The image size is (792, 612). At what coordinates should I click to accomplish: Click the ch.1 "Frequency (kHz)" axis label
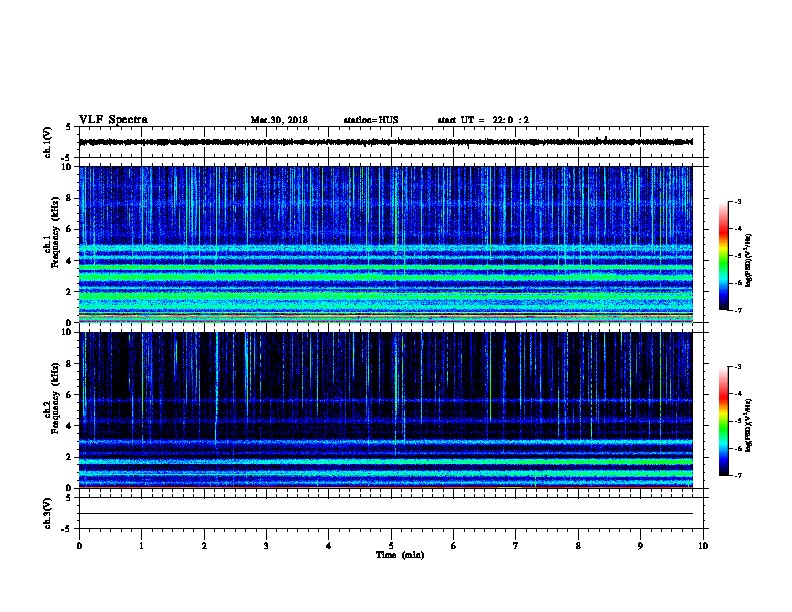click(55, 232)
